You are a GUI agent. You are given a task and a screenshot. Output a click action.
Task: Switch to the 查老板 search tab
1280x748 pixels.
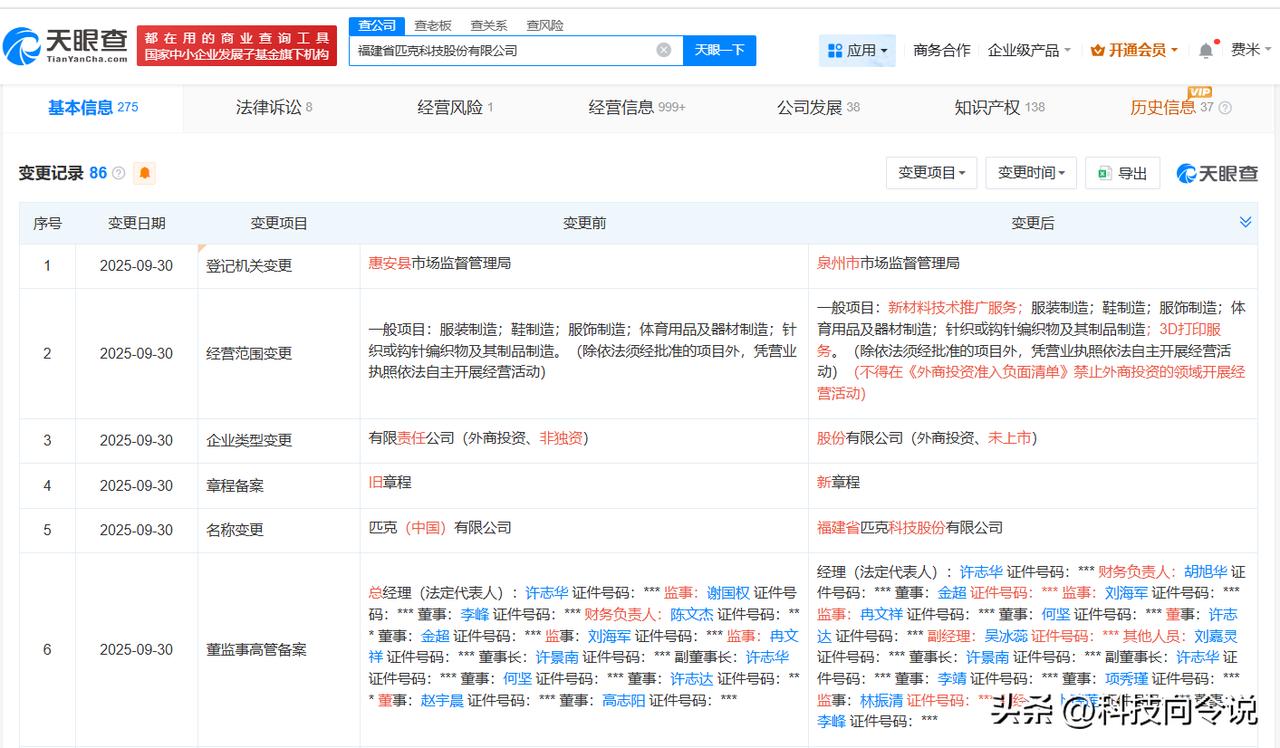[x=433, y=26]
